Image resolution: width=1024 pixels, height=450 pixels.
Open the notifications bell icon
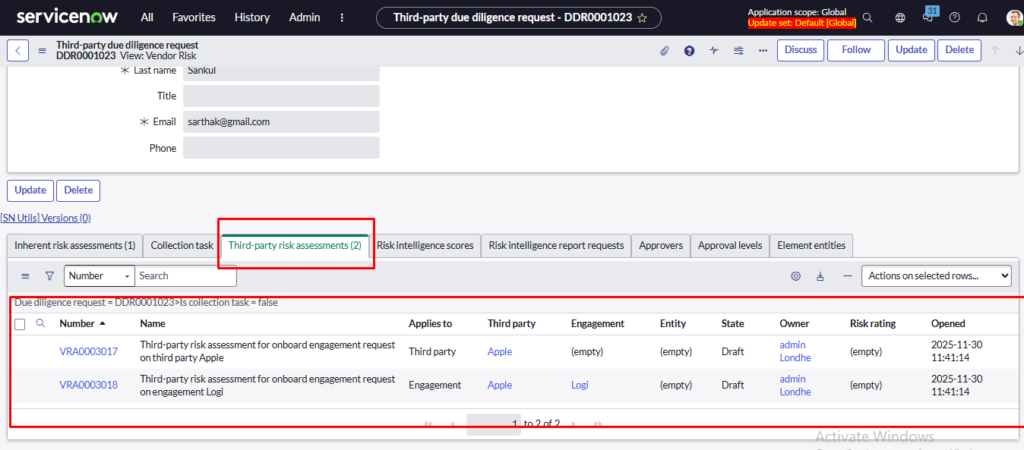point(982,18)
